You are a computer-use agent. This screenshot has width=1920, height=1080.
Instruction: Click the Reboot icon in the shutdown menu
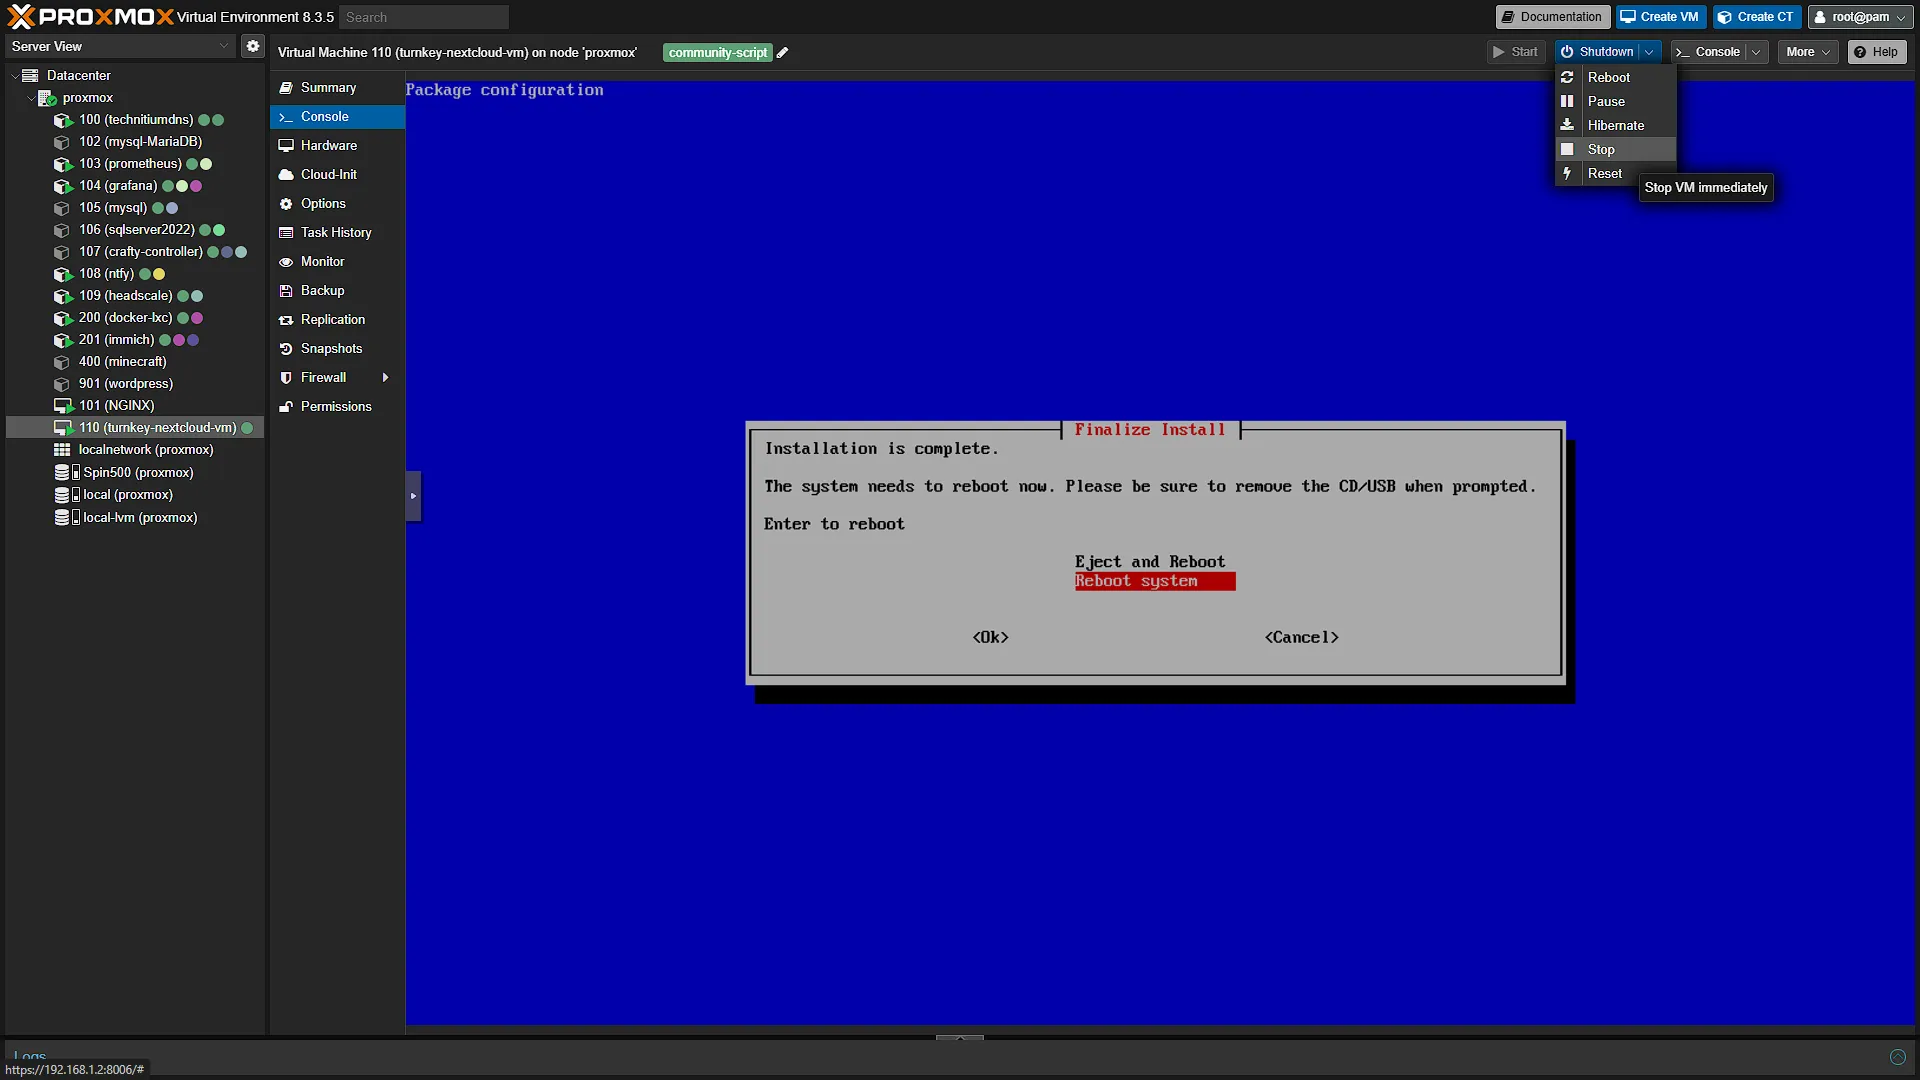(x=1567, y=77)
